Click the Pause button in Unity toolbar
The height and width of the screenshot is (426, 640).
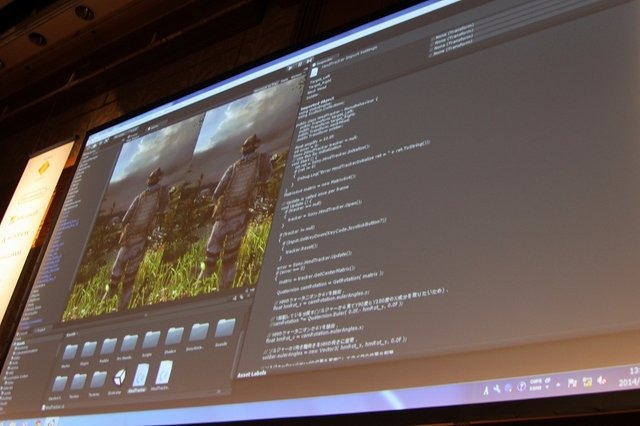pyautogui.click(x=300, y=64)
